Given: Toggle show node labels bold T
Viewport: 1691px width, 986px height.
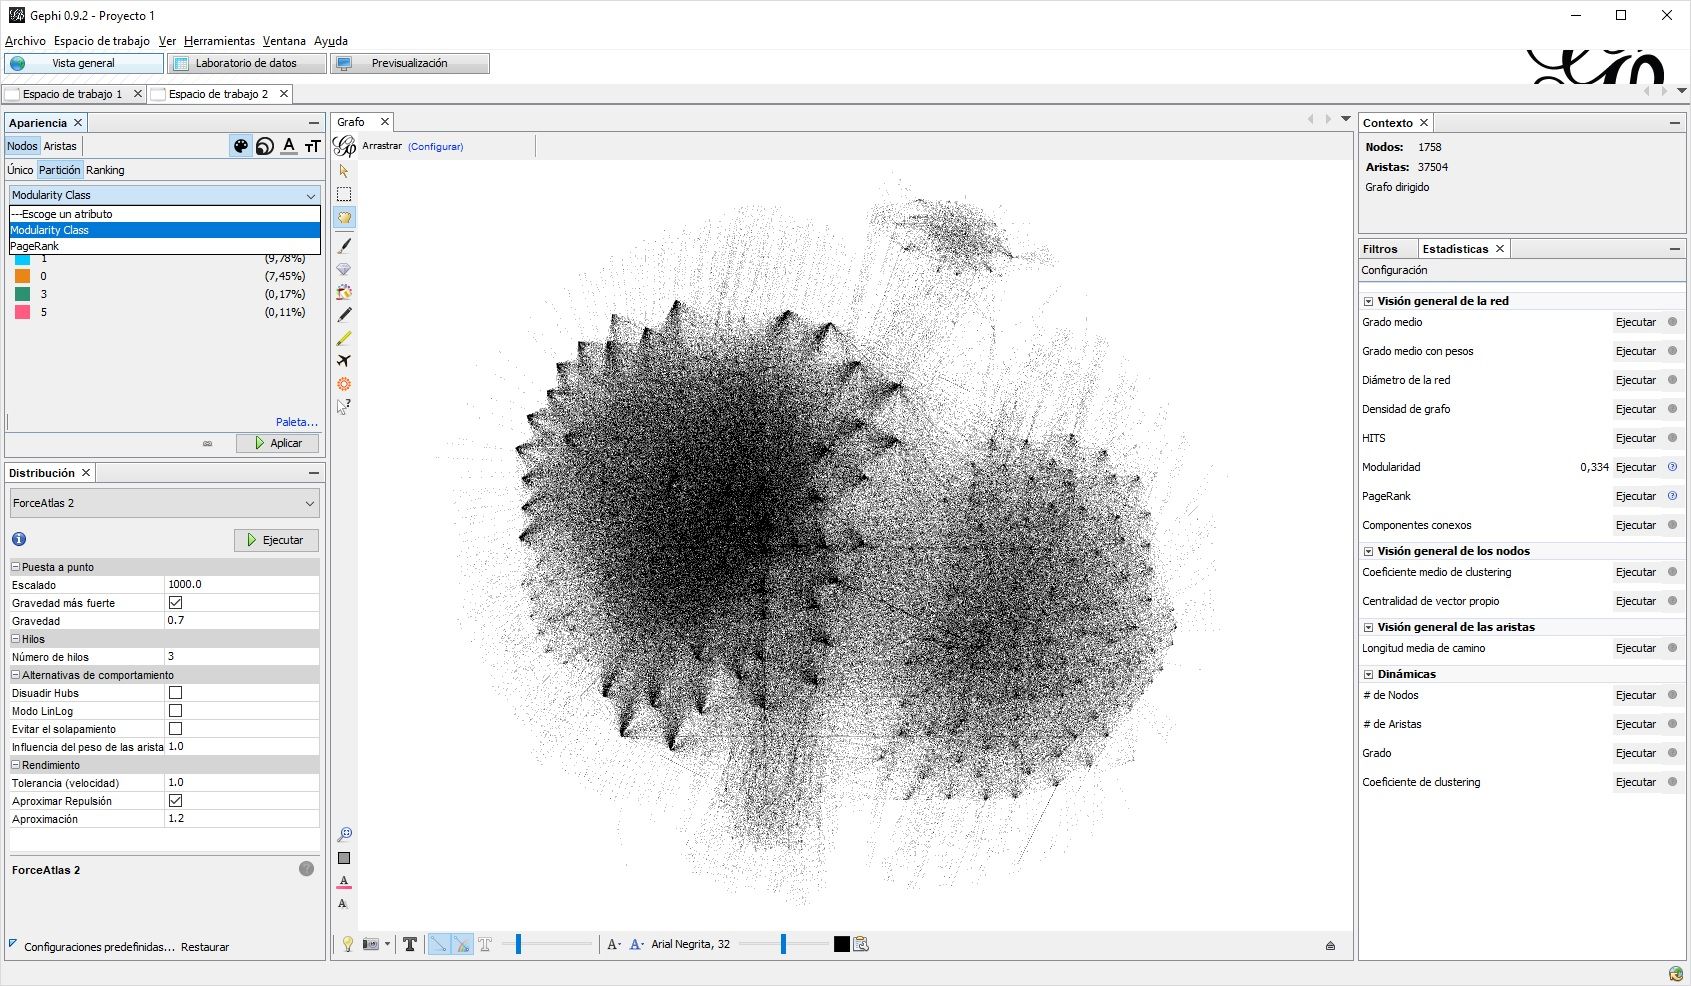Looking at the screenshot, I should [410, 944].
